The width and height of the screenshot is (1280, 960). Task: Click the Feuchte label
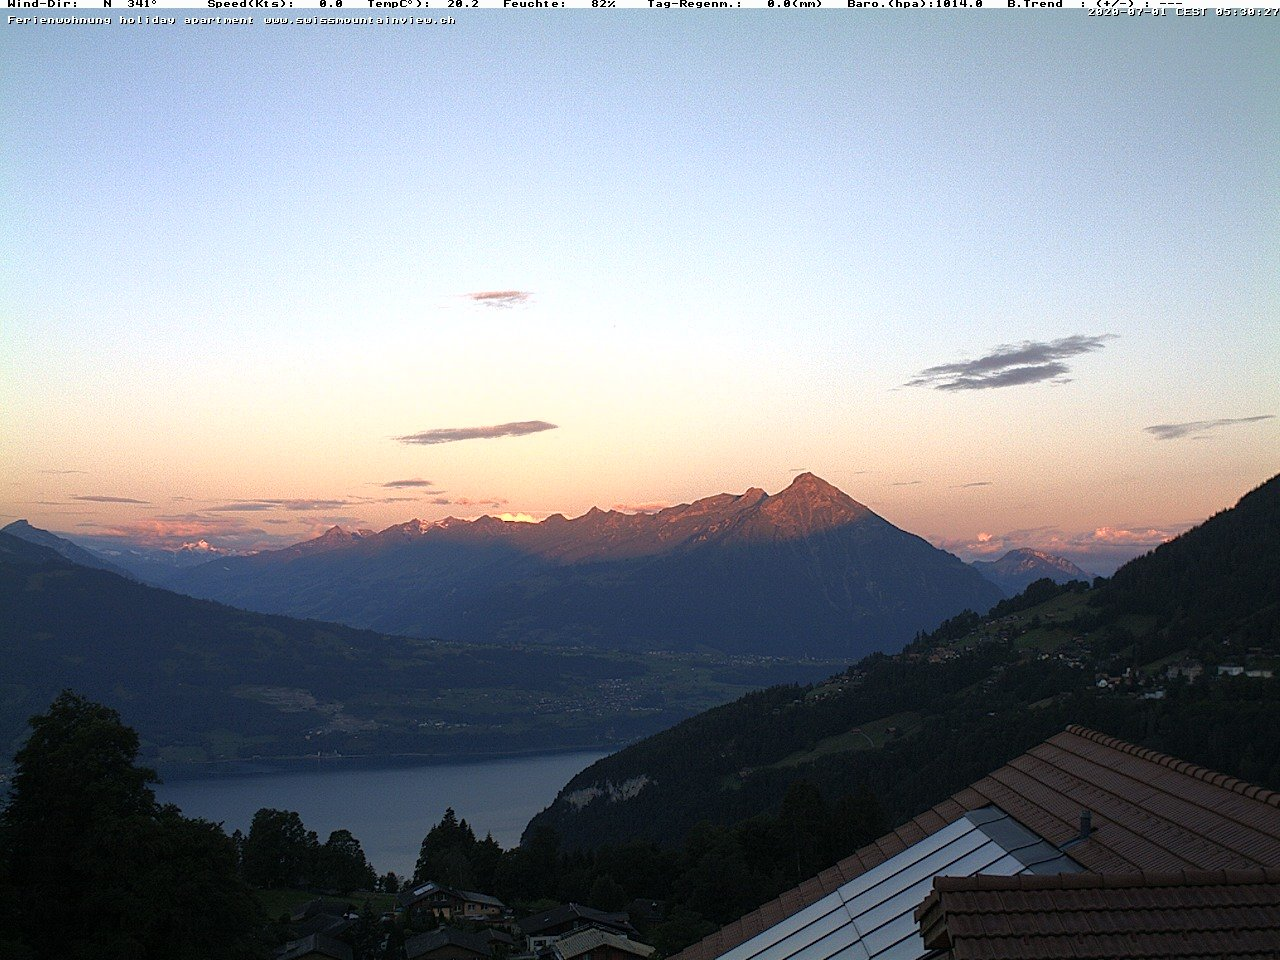(x=535, y=4)
